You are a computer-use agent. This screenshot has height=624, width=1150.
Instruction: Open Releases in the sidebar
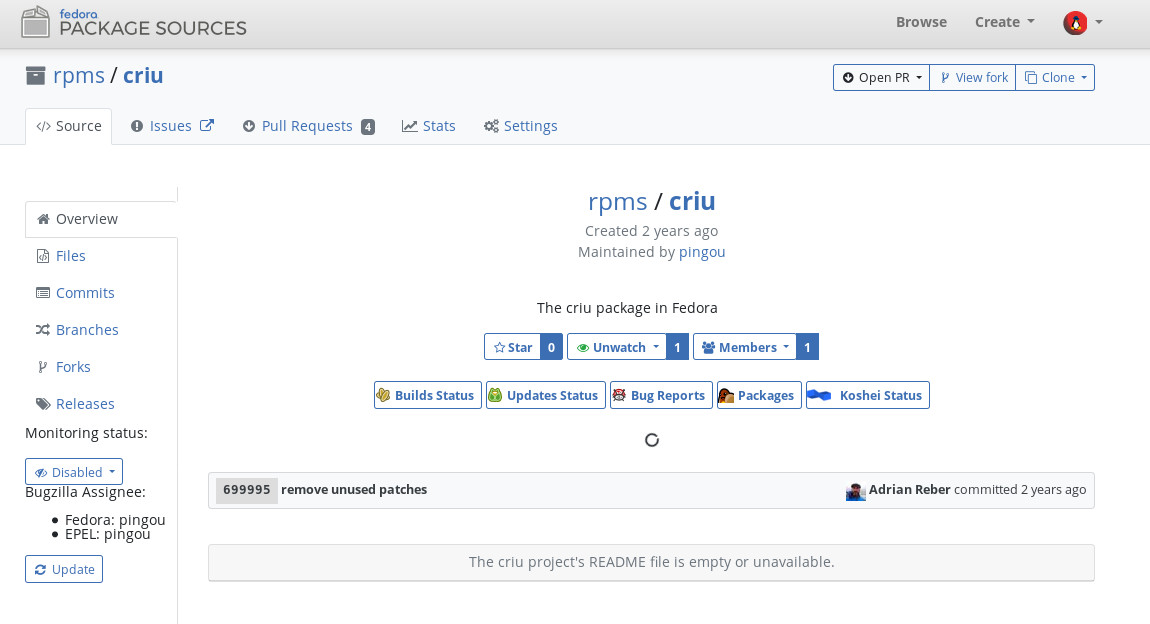(x=85, y=404)
